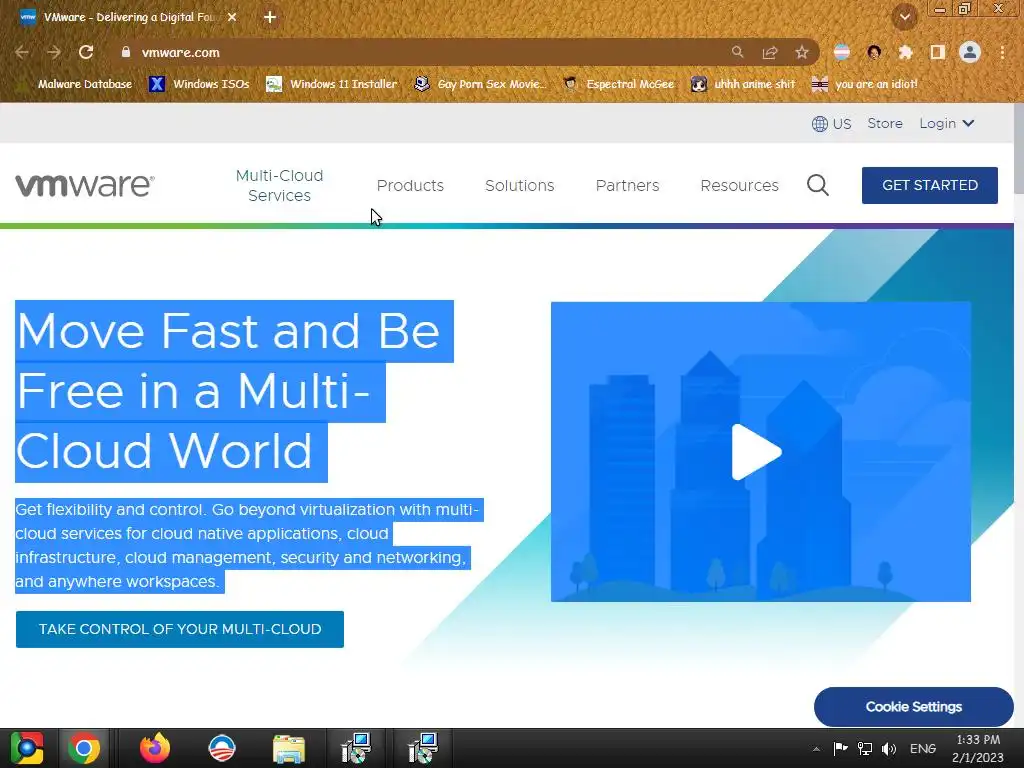Viewport: 1024px width, 768px height.
Task: Open the Extensions puzzle icon
Action: coord(906,52)
